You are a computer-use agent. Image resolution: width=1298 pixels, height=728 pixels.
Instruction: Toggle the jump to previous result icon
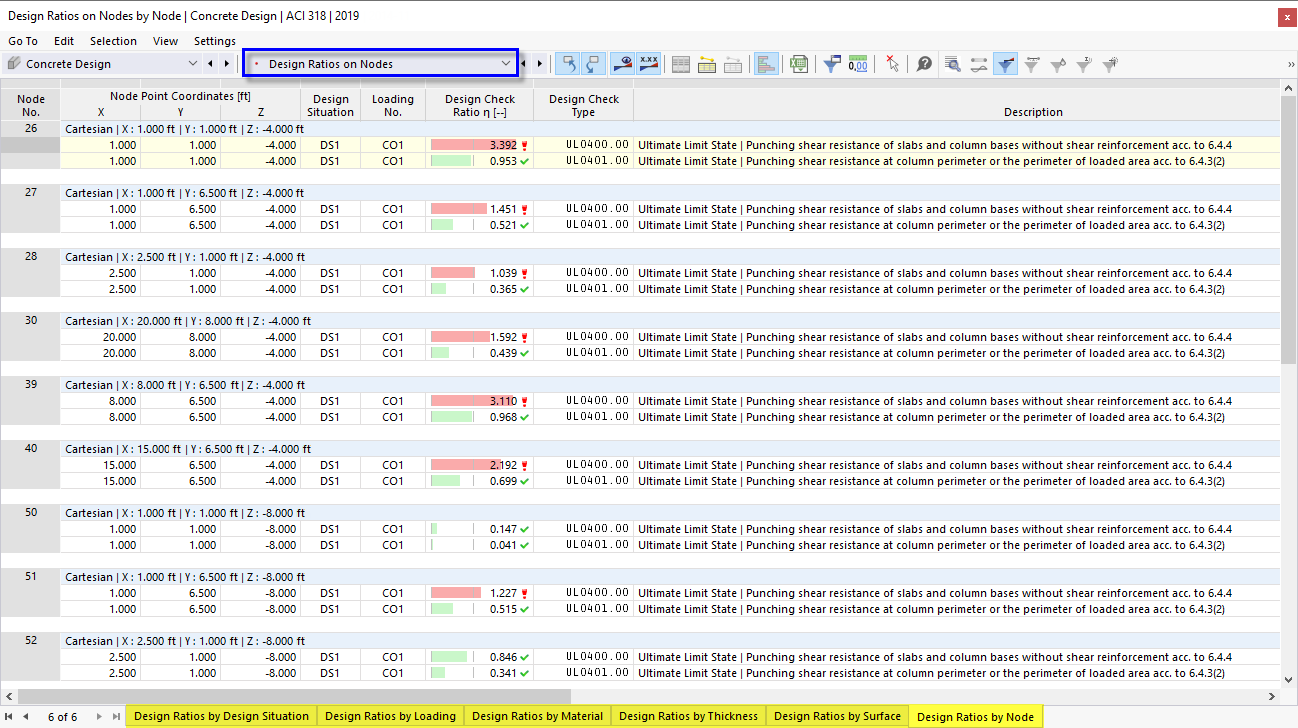[568, 63]
